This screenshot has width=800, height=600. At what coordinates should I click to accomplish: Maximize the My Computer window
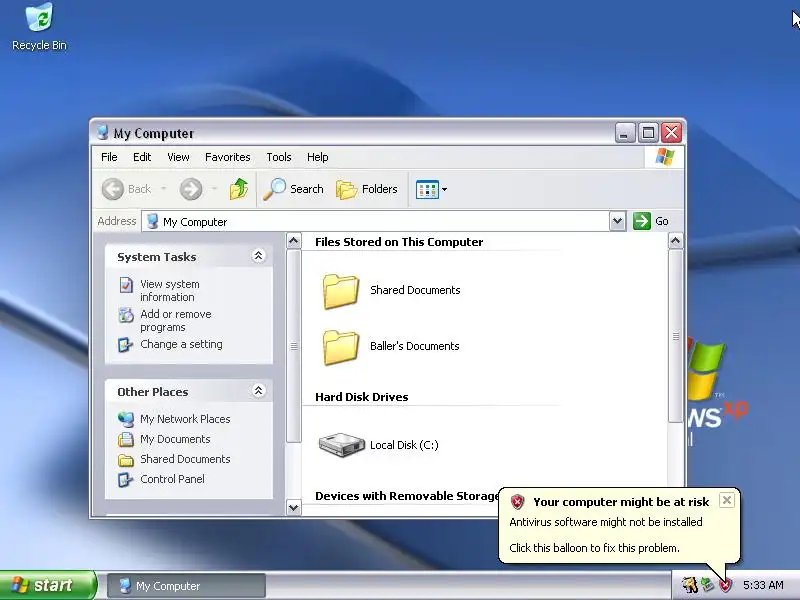pyautogui.click(x=648, y=133)
